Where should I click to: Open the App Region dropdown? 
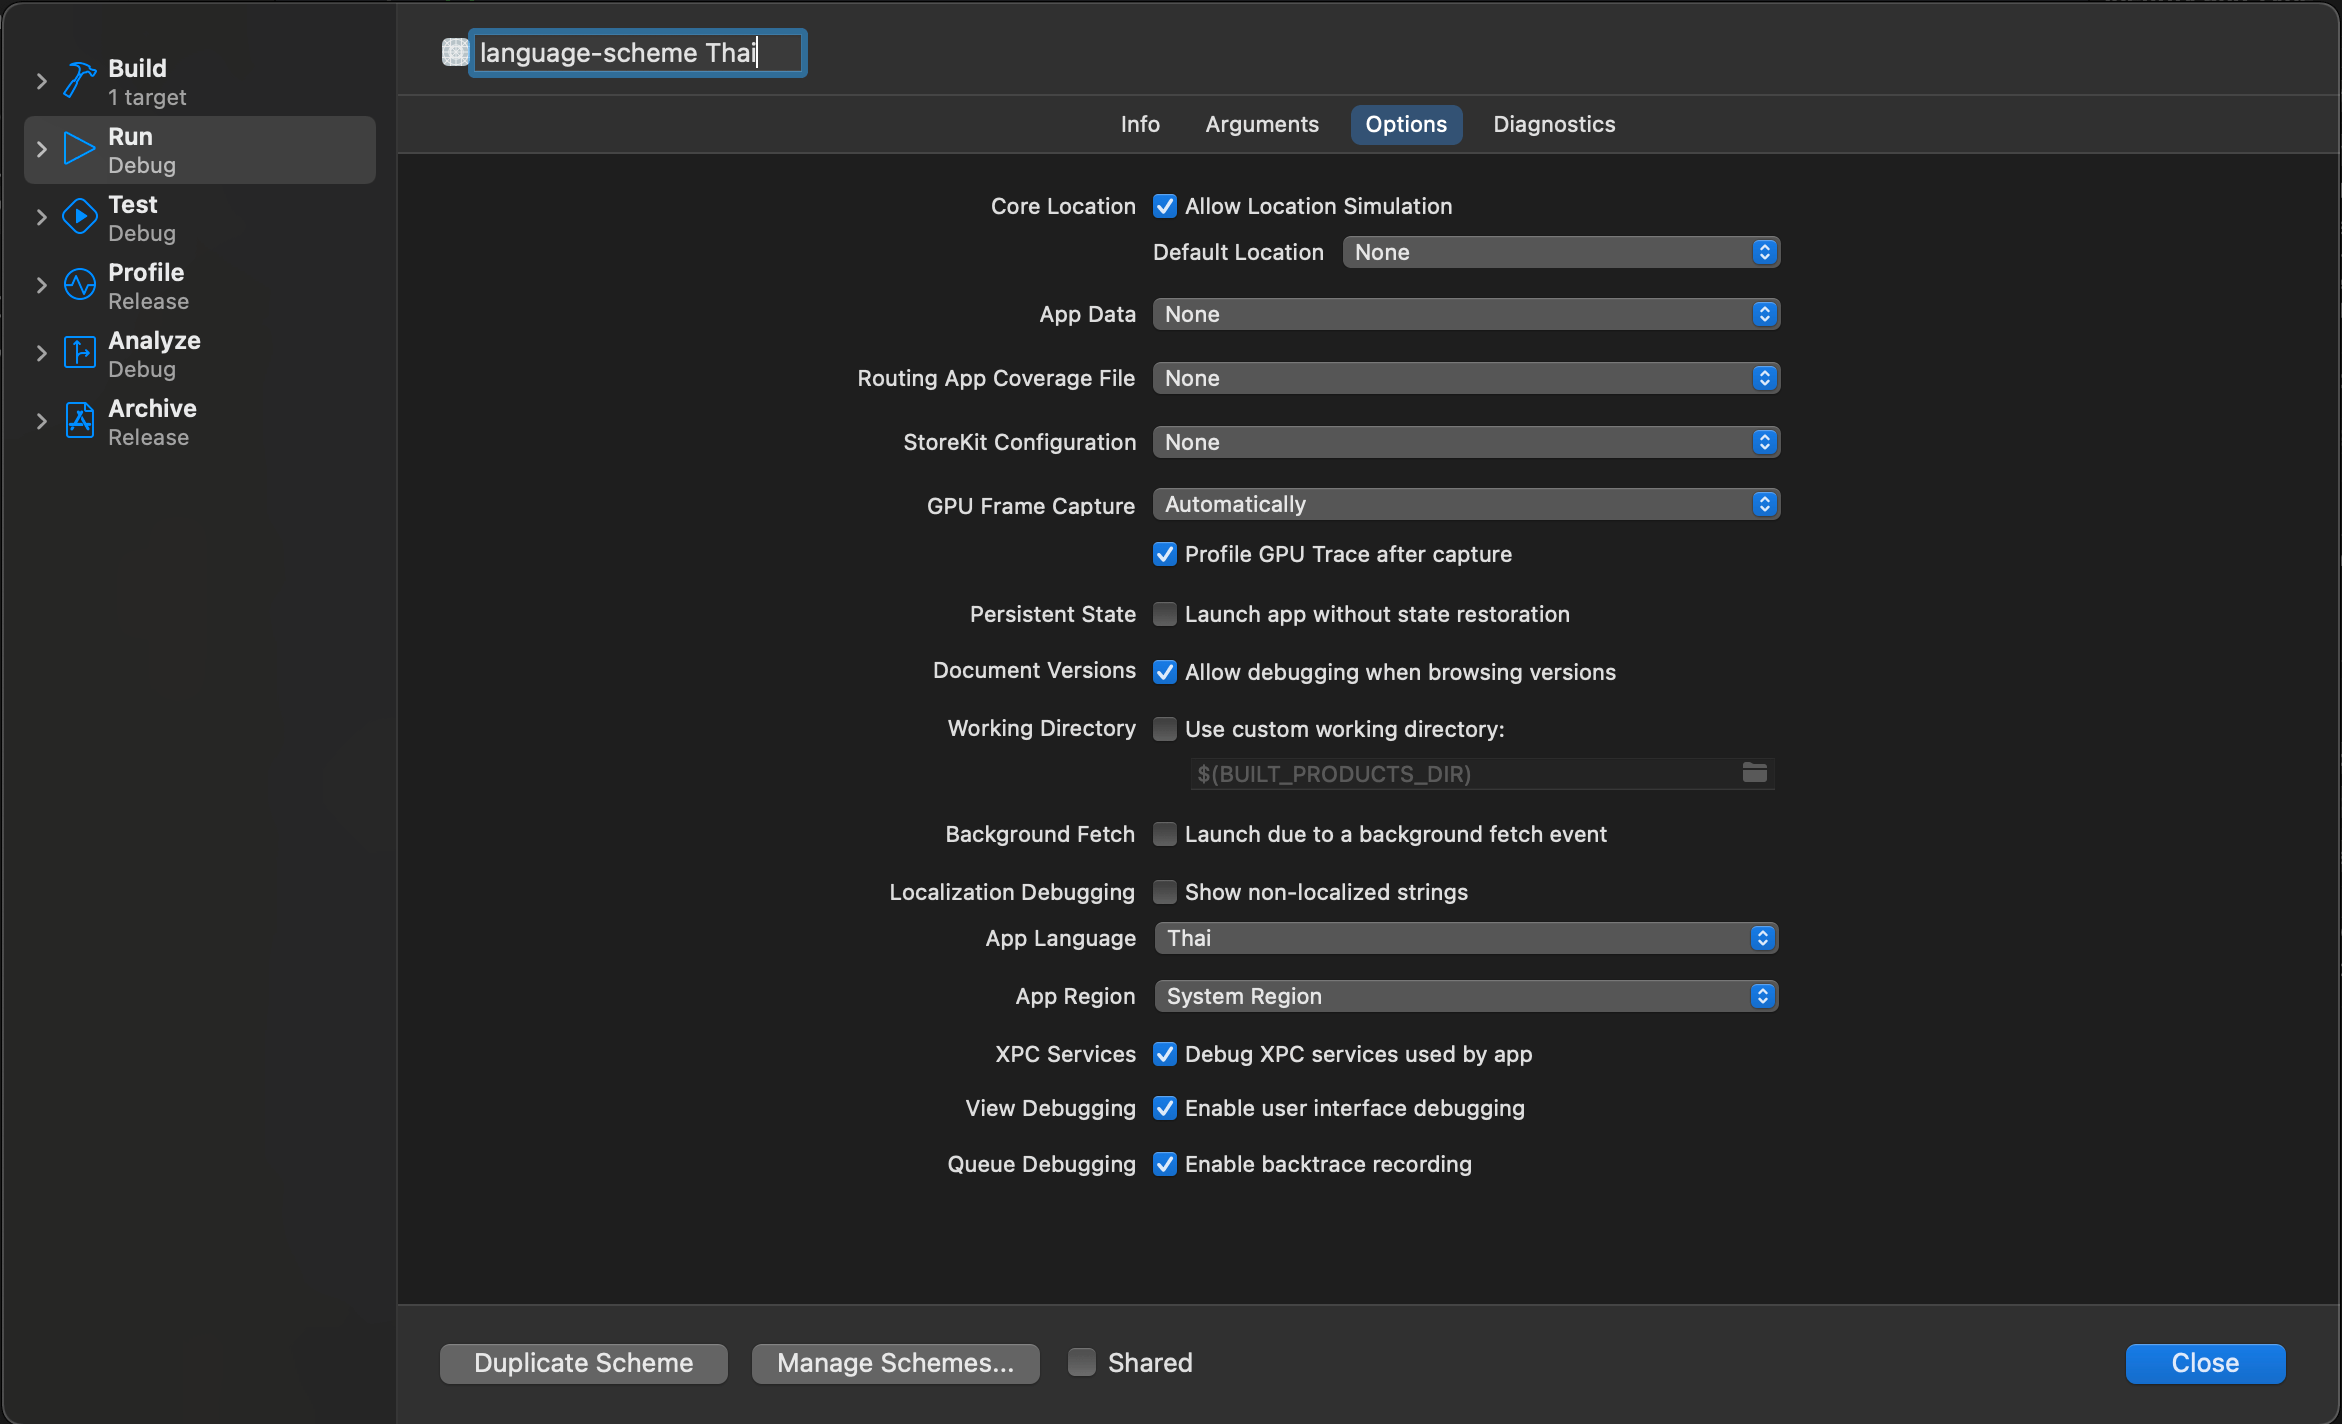tap(1465, 996)
